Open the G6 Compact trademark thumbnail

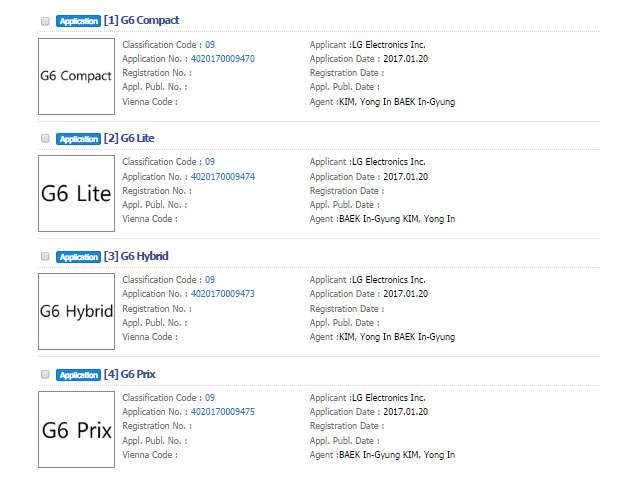click(x=76, y=76)
